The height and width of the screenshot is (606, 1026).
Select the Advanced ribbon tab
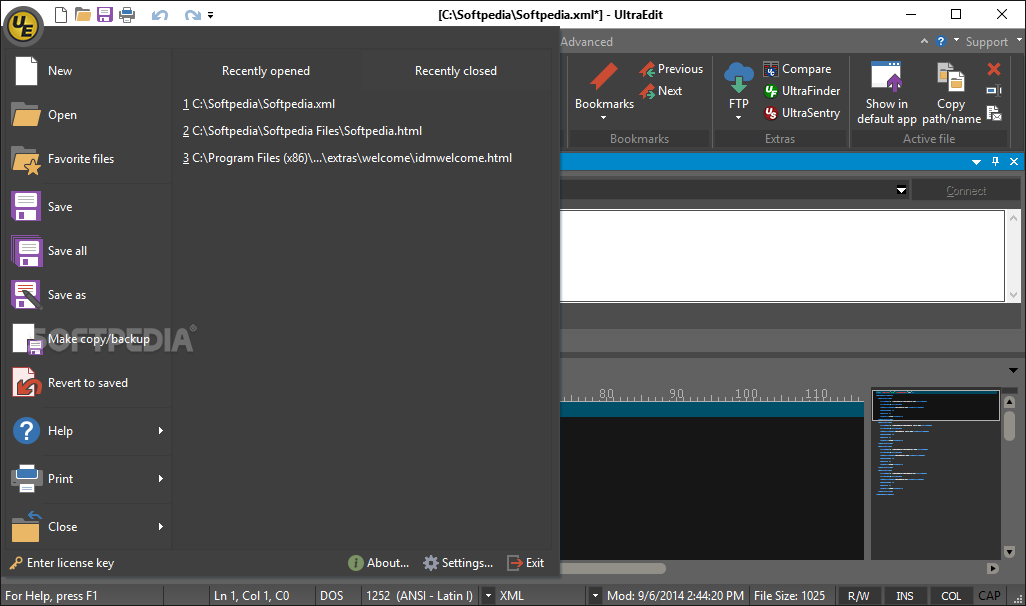click(x=586, y=42)
